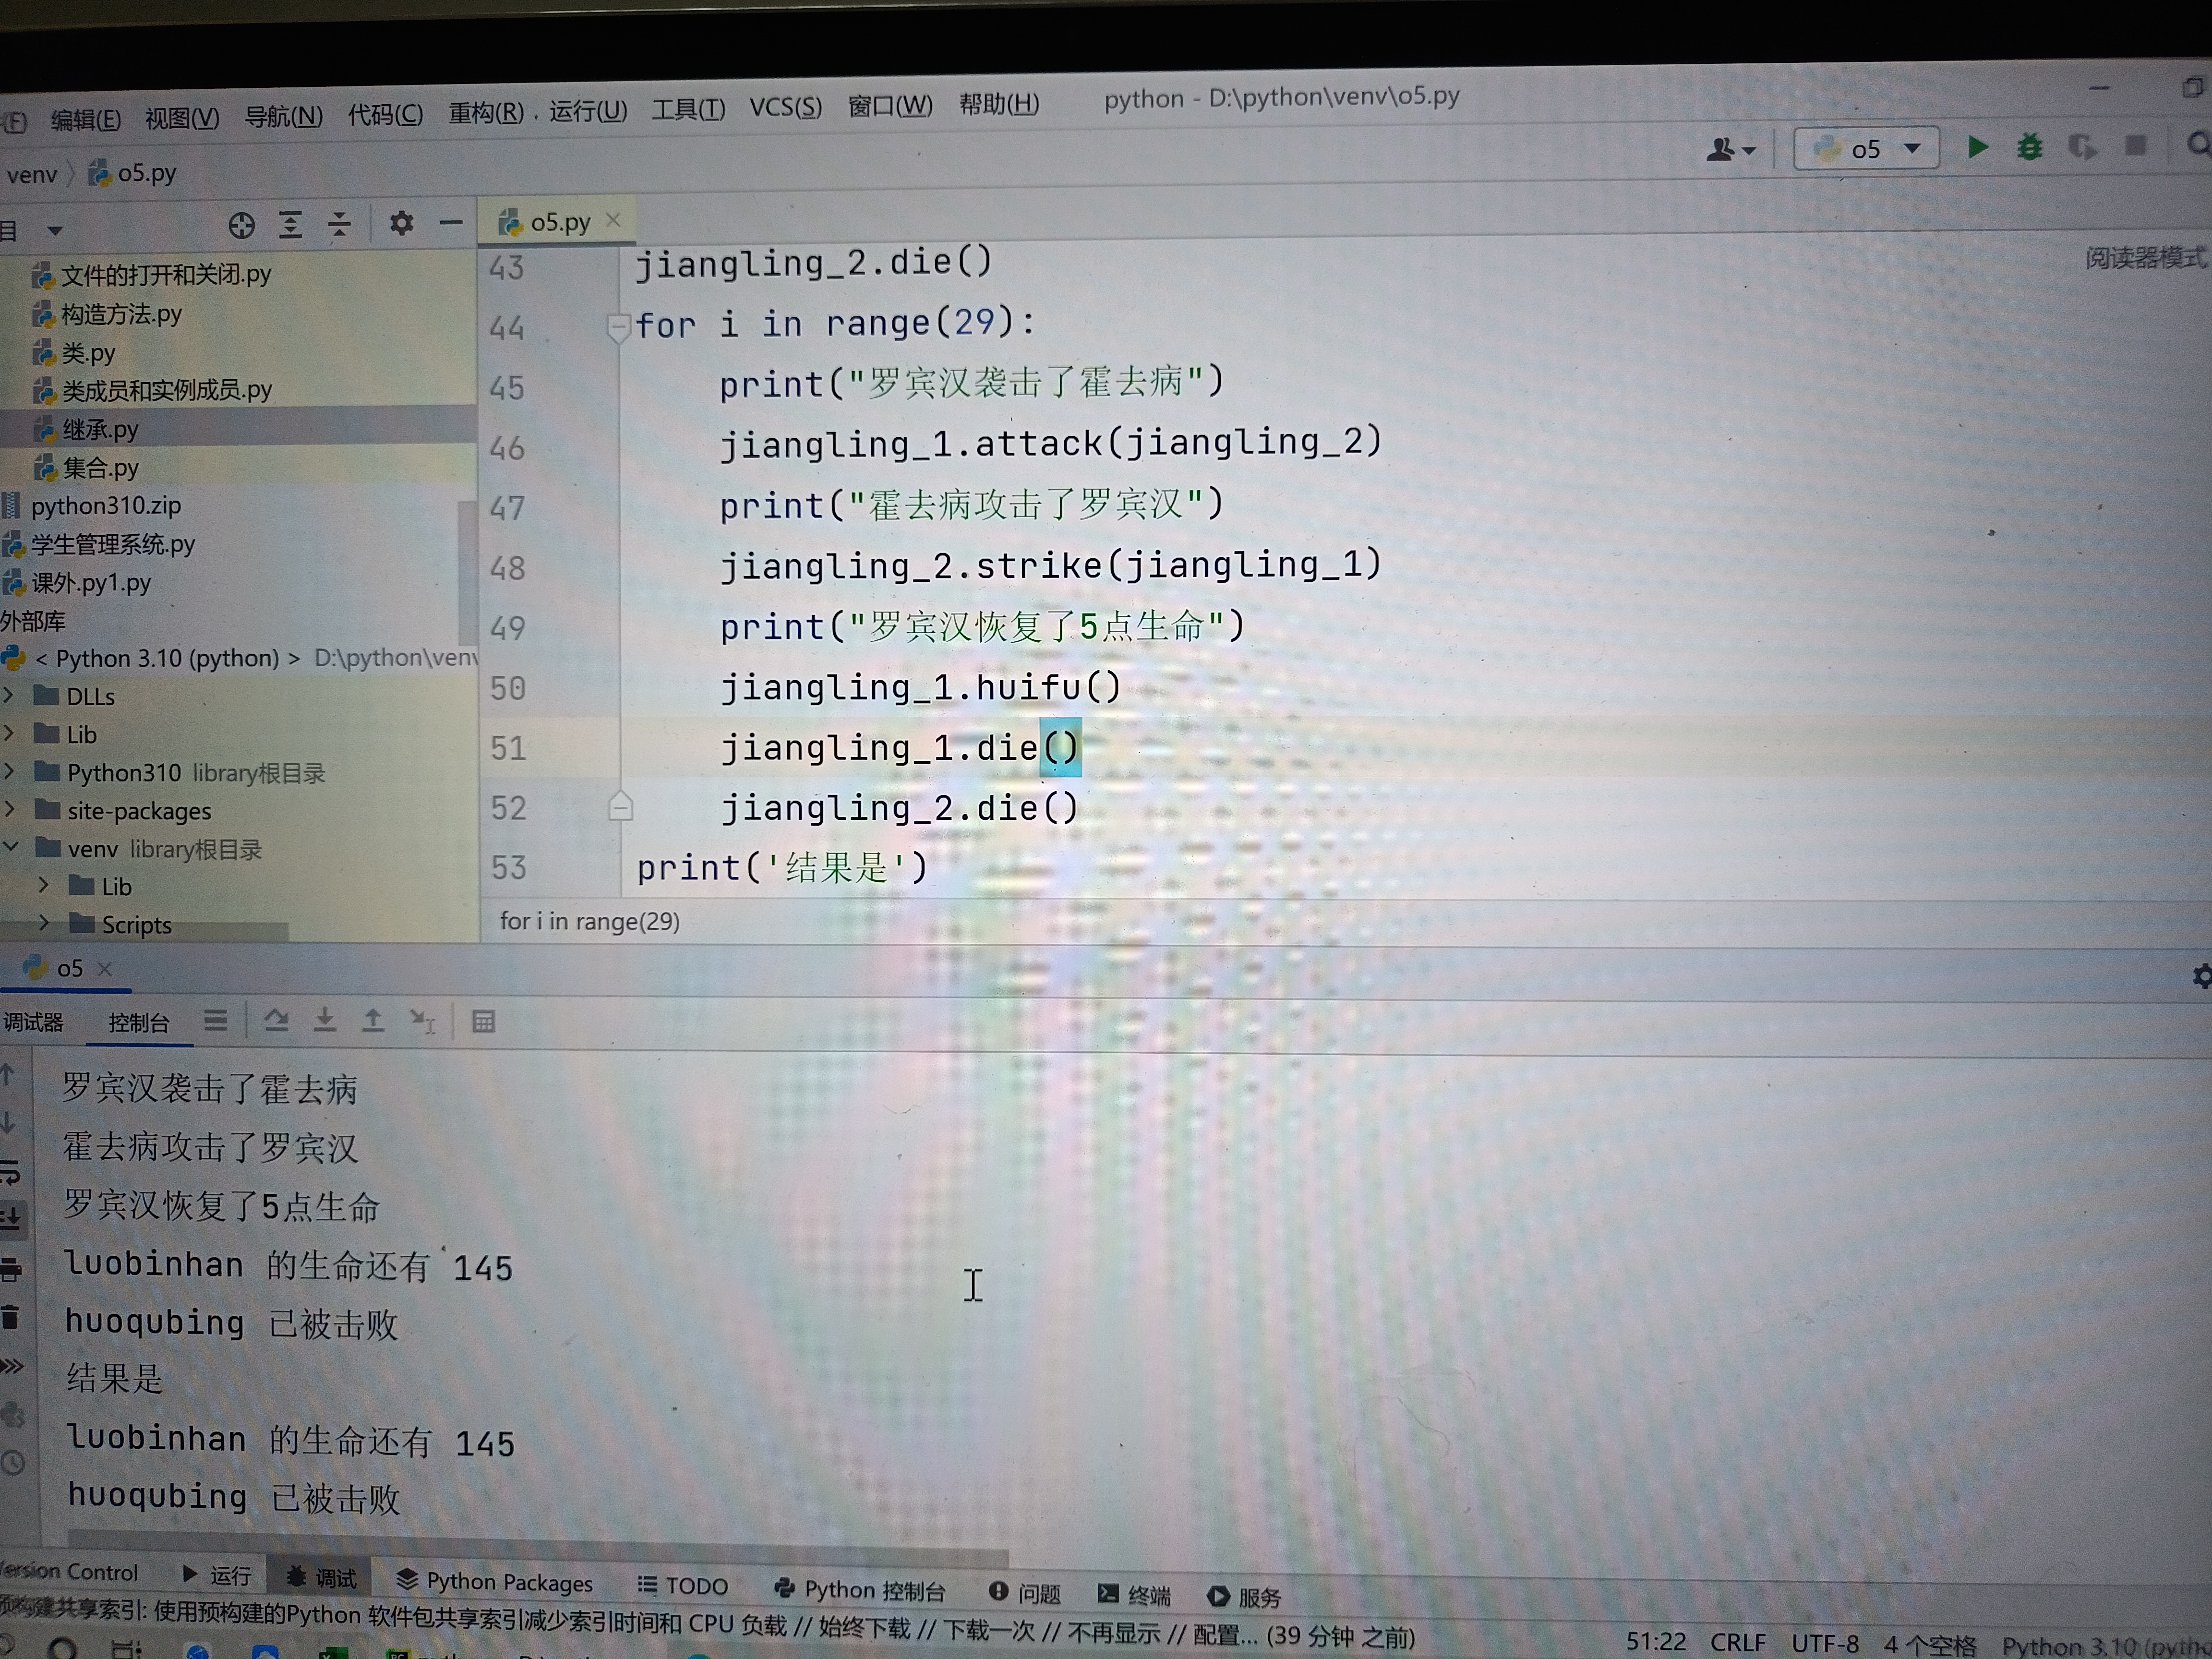Select opened file crosshair icon in project panel

241,225
